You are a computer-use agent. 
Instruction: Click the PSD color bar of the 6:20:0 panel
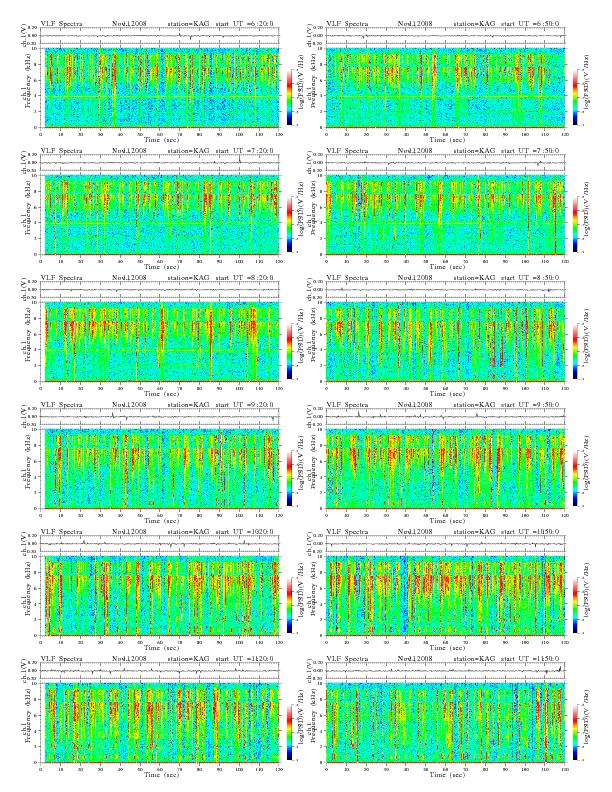[x=289, y=97]
